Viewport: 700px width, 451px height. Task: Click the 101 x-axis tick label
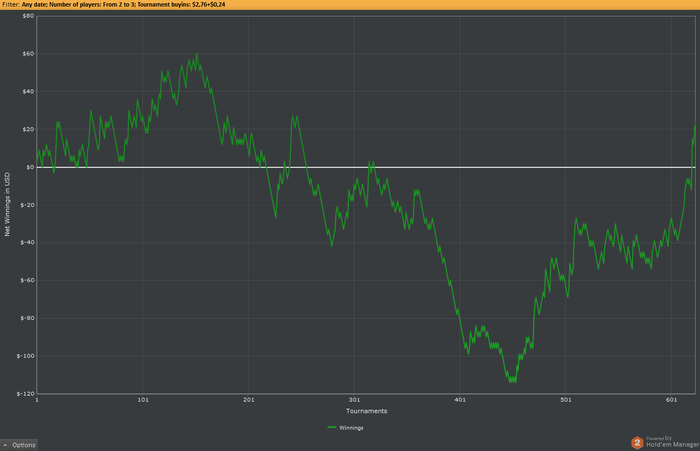[143, 400]
